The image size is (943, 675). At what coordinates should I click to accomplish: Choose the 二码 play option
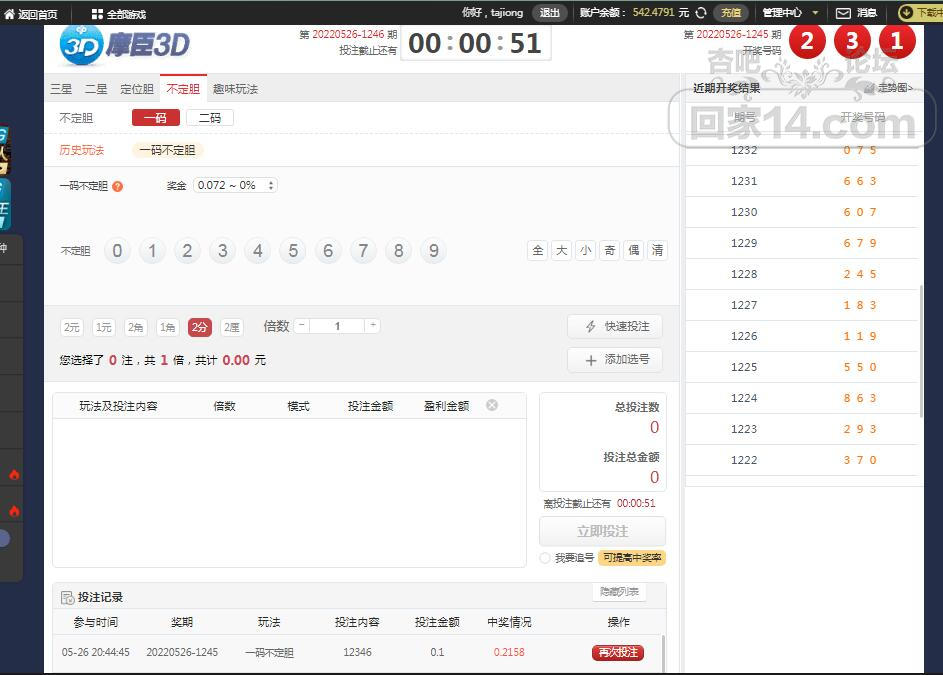[210, 118]
